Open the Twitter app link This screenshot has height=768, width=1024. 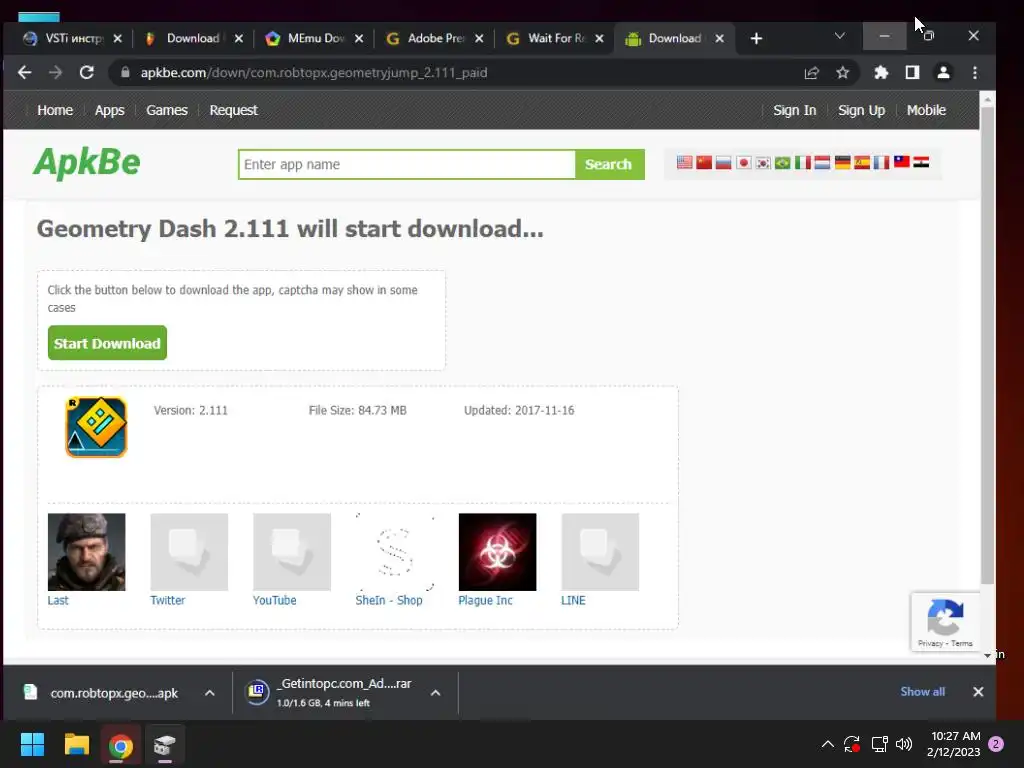pyautogui.click(x=167, y=600)
